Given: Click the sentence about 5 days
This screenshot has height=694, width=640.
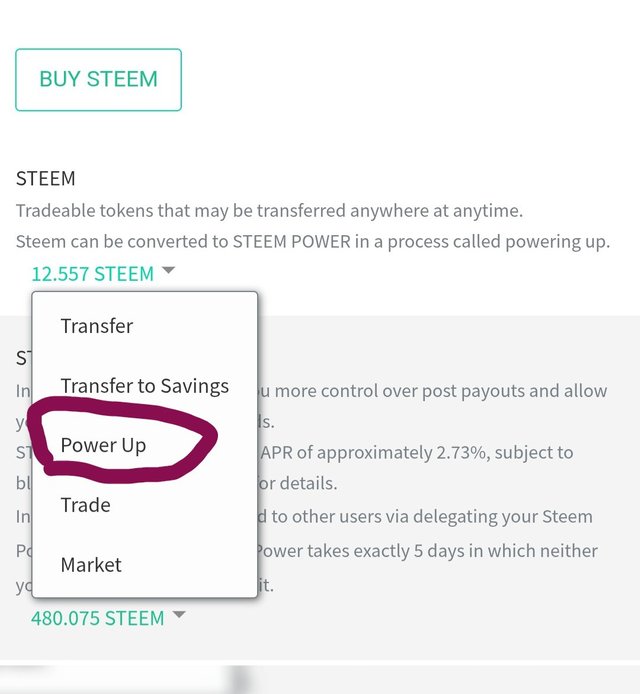Looking at the screenshot, I should tap(427, 551).
